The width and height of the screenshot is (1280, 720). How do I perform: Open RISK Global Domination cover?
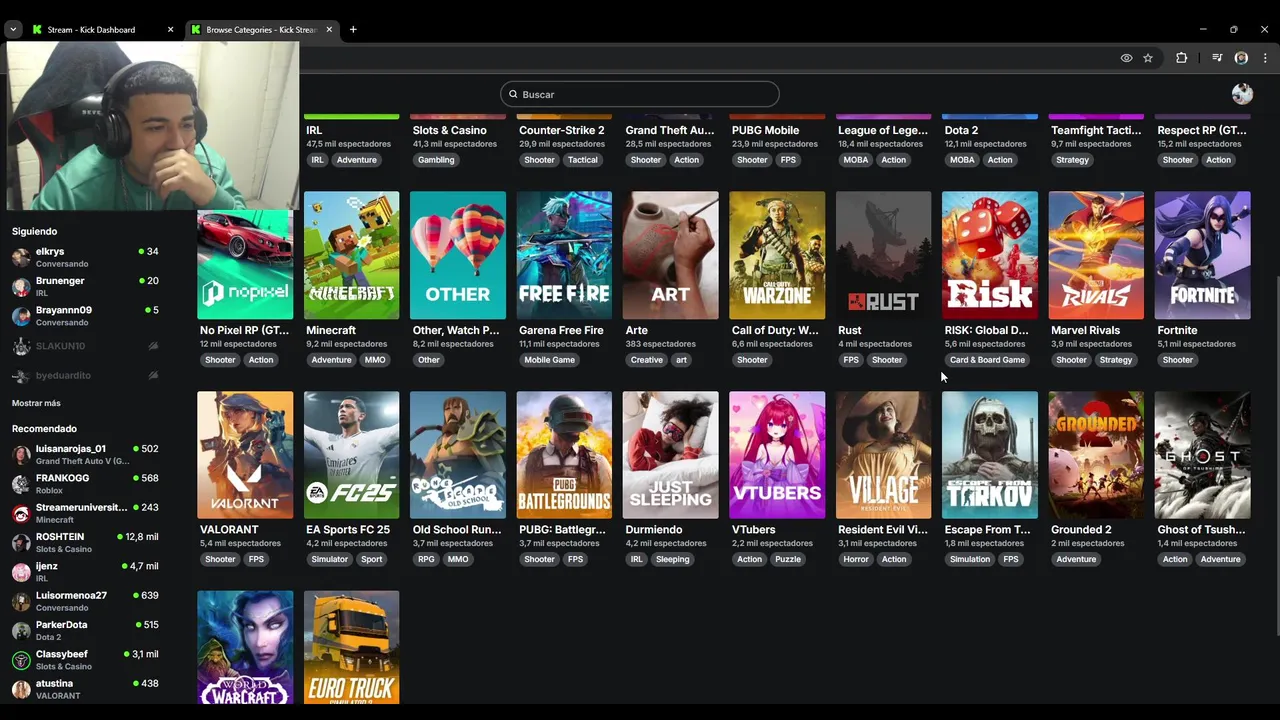[x=990, y=255]
